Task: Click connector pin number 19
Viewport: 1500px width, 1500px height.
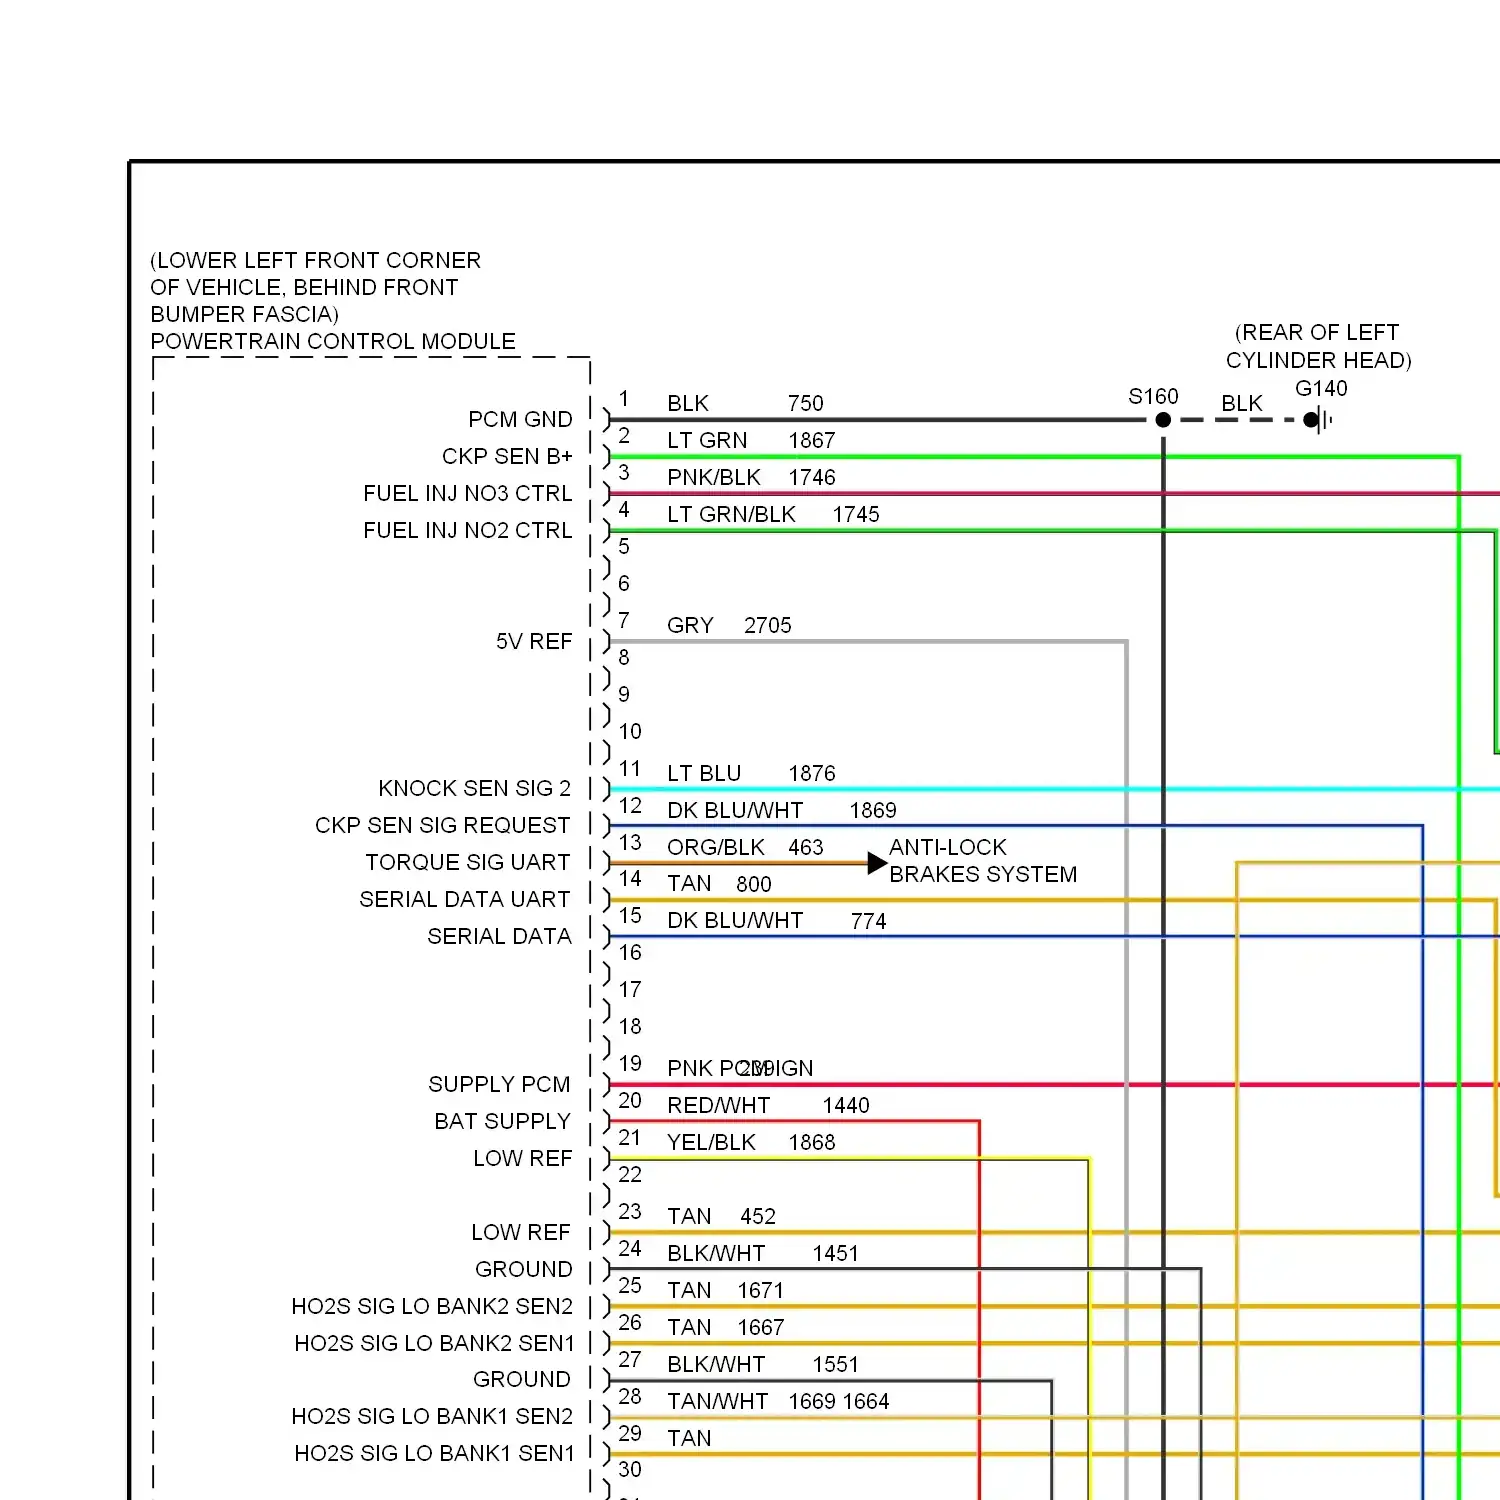Action: 630,1063
